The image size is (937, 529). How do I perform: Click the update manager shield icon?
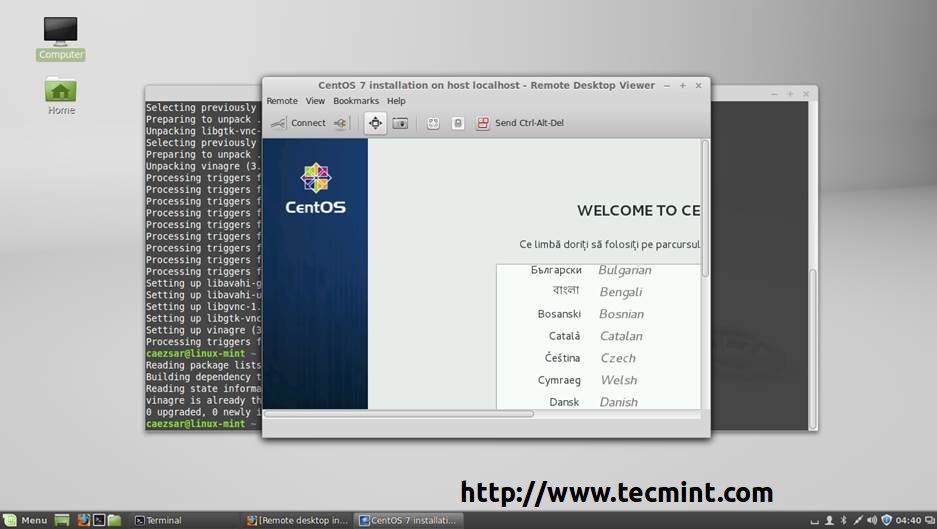pos(887,521)
